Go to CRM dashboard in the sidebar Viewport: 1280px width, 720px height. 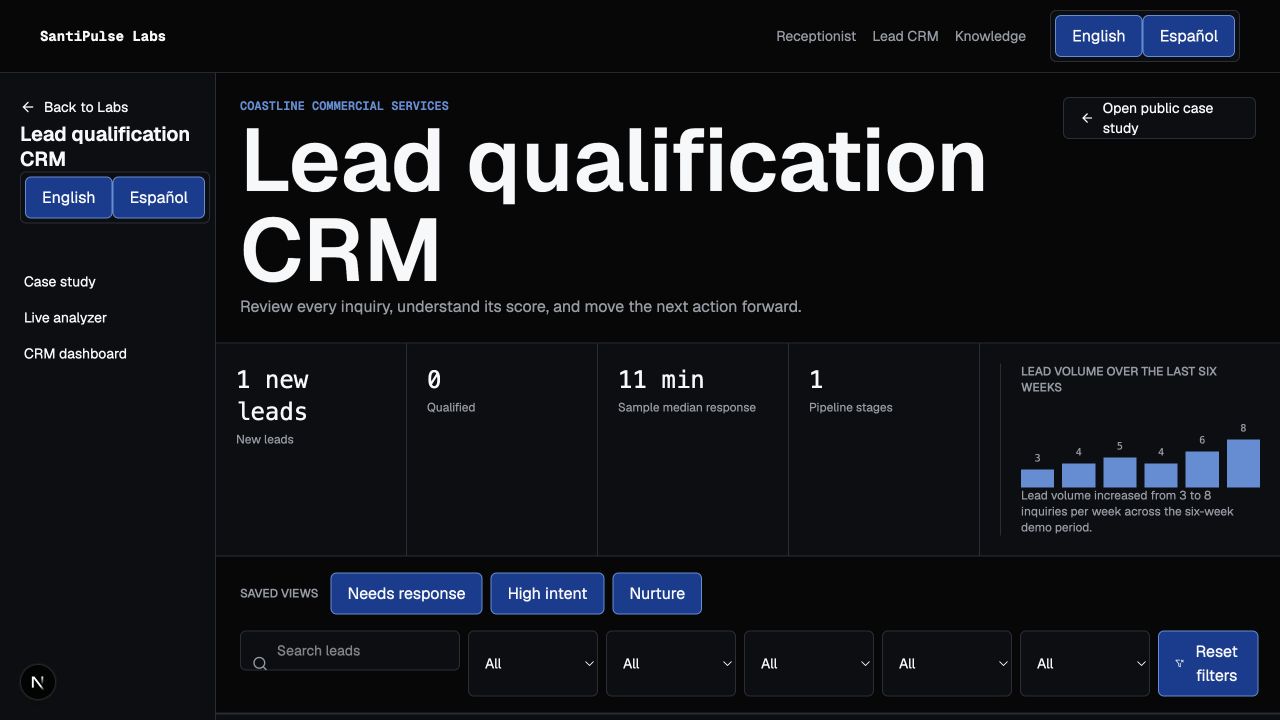coord(75,354)
